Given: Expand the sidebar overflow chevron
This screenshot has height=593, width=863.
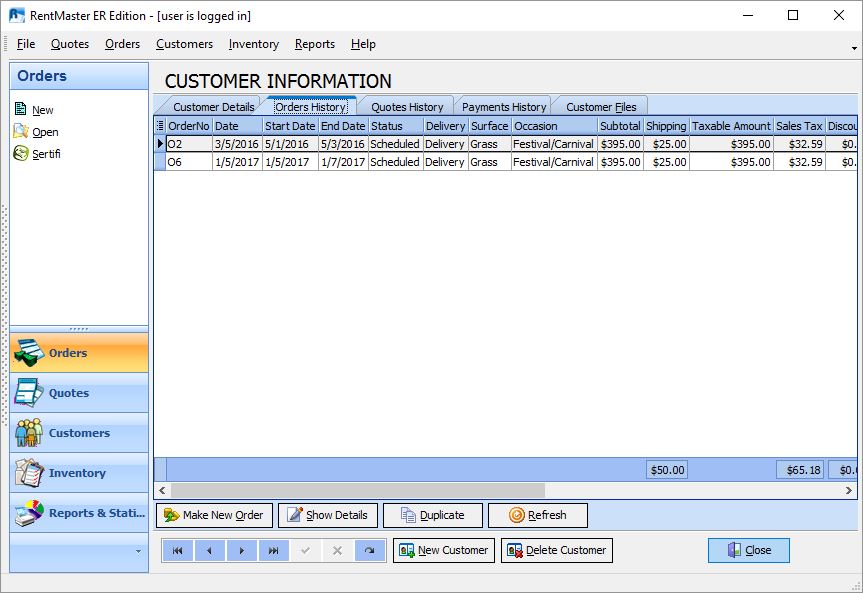Looking at the screenshot, I should (138, 551).
